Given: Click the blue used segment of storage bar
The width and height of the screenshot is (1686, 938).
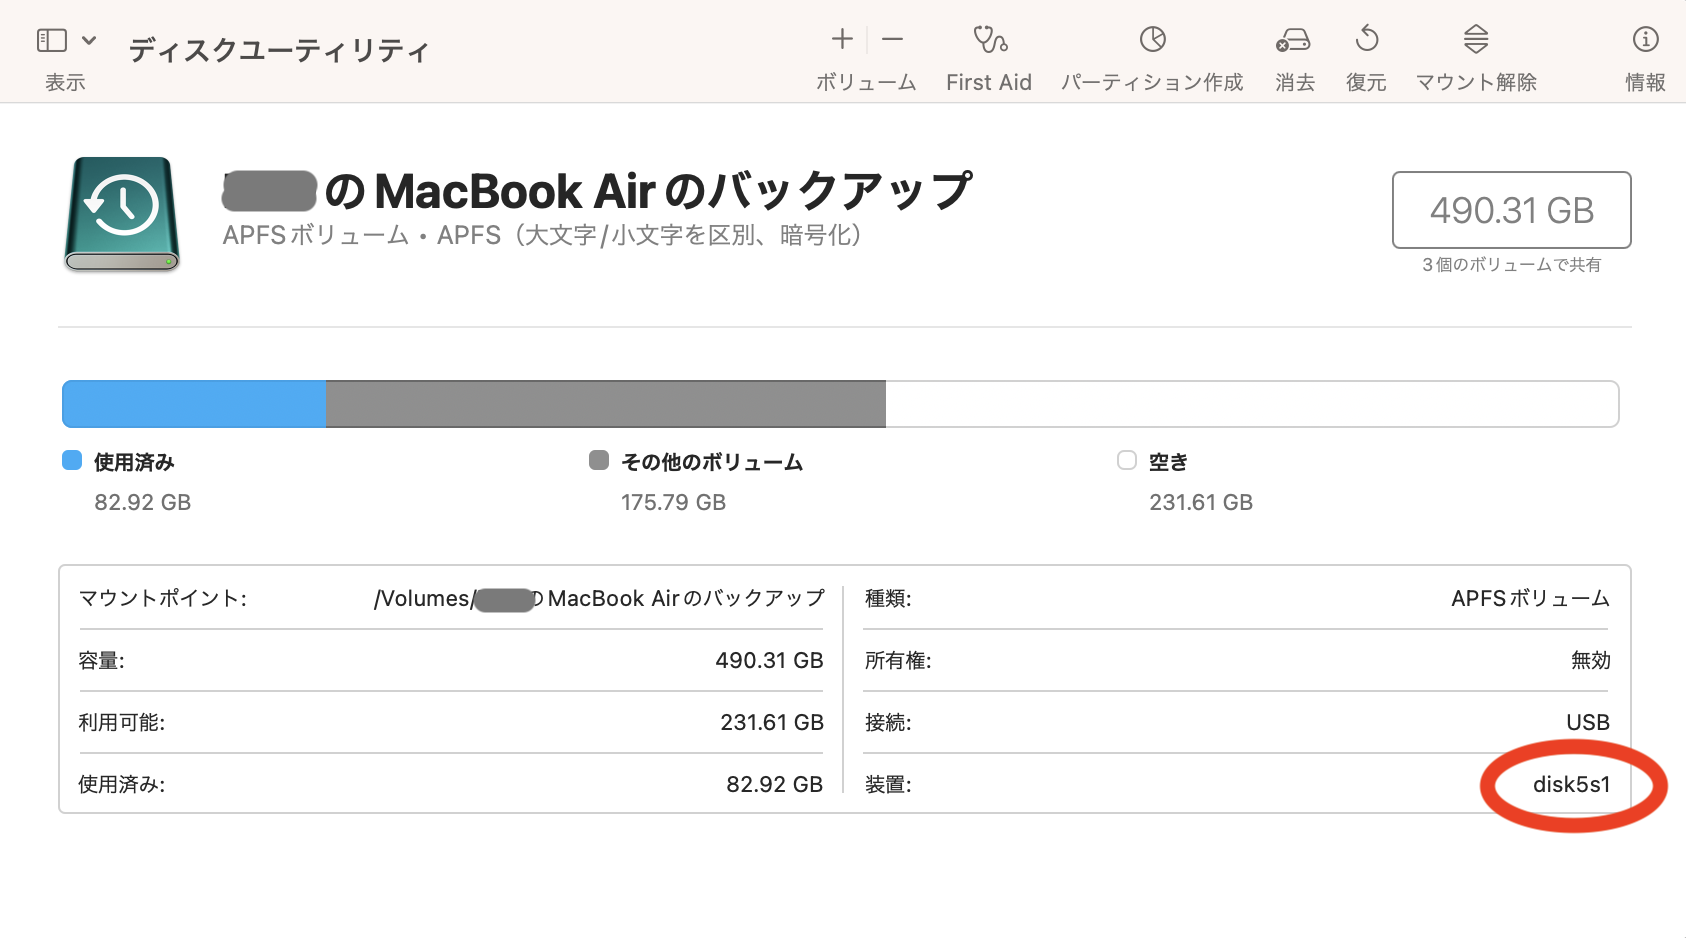Looking at the screenshot, I should [x=194, y=404].
